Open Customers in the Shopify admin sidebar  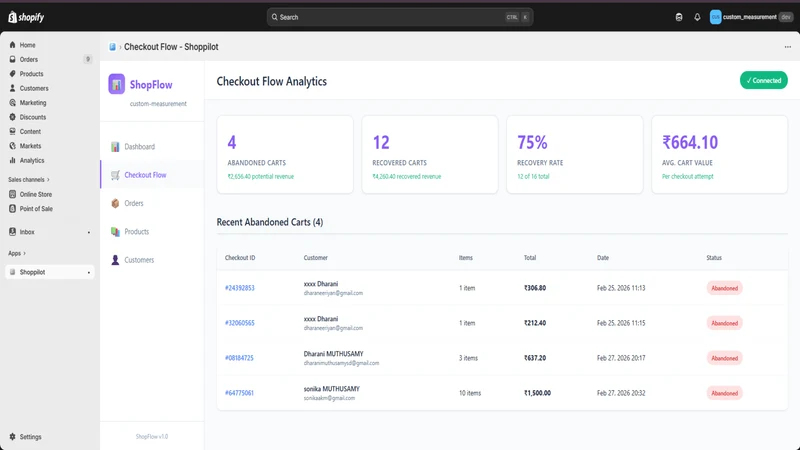34,88
